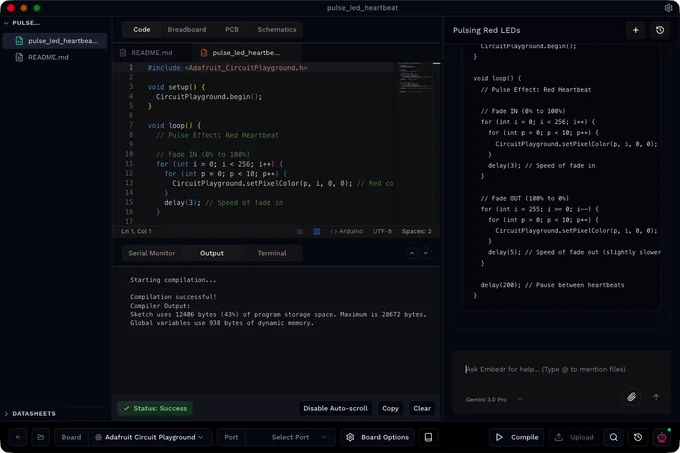The width and height of the screenshot is (680, 453).
Task: Switch to Serial Monitor tab
Action: point(152,253)
